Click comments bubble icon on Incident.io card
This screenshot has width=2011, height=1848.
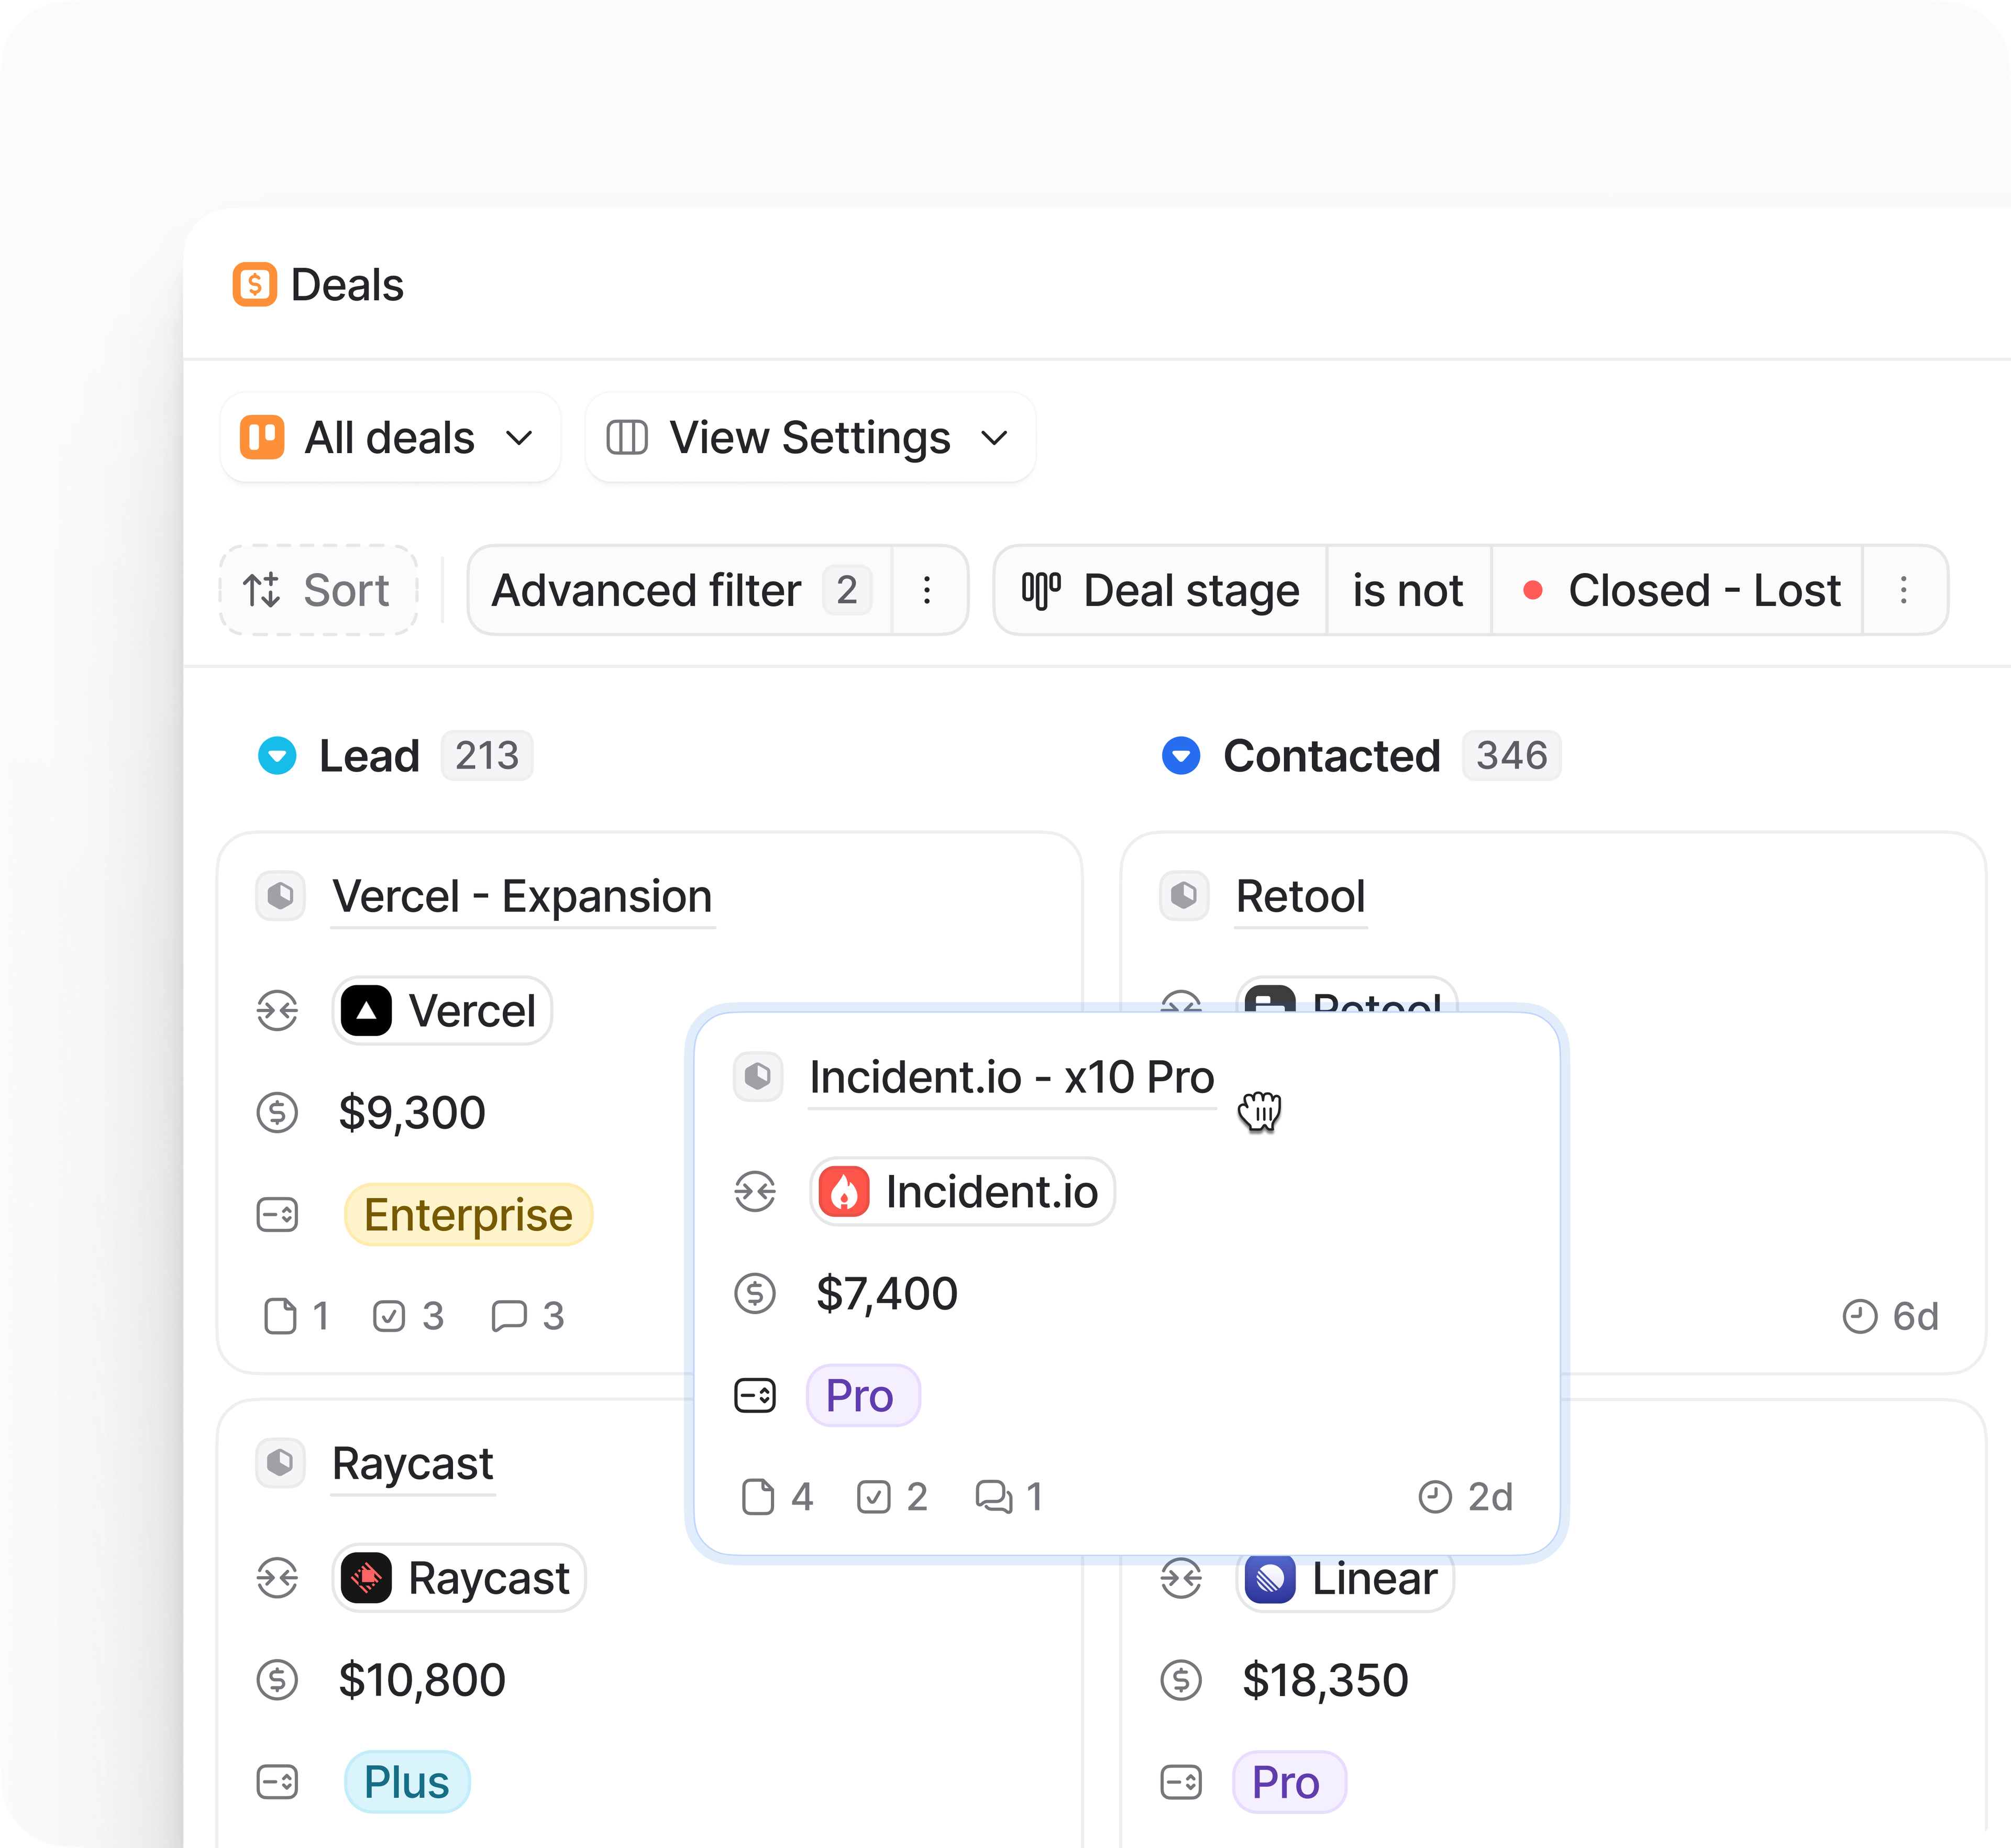click(x=993, y=1497)
